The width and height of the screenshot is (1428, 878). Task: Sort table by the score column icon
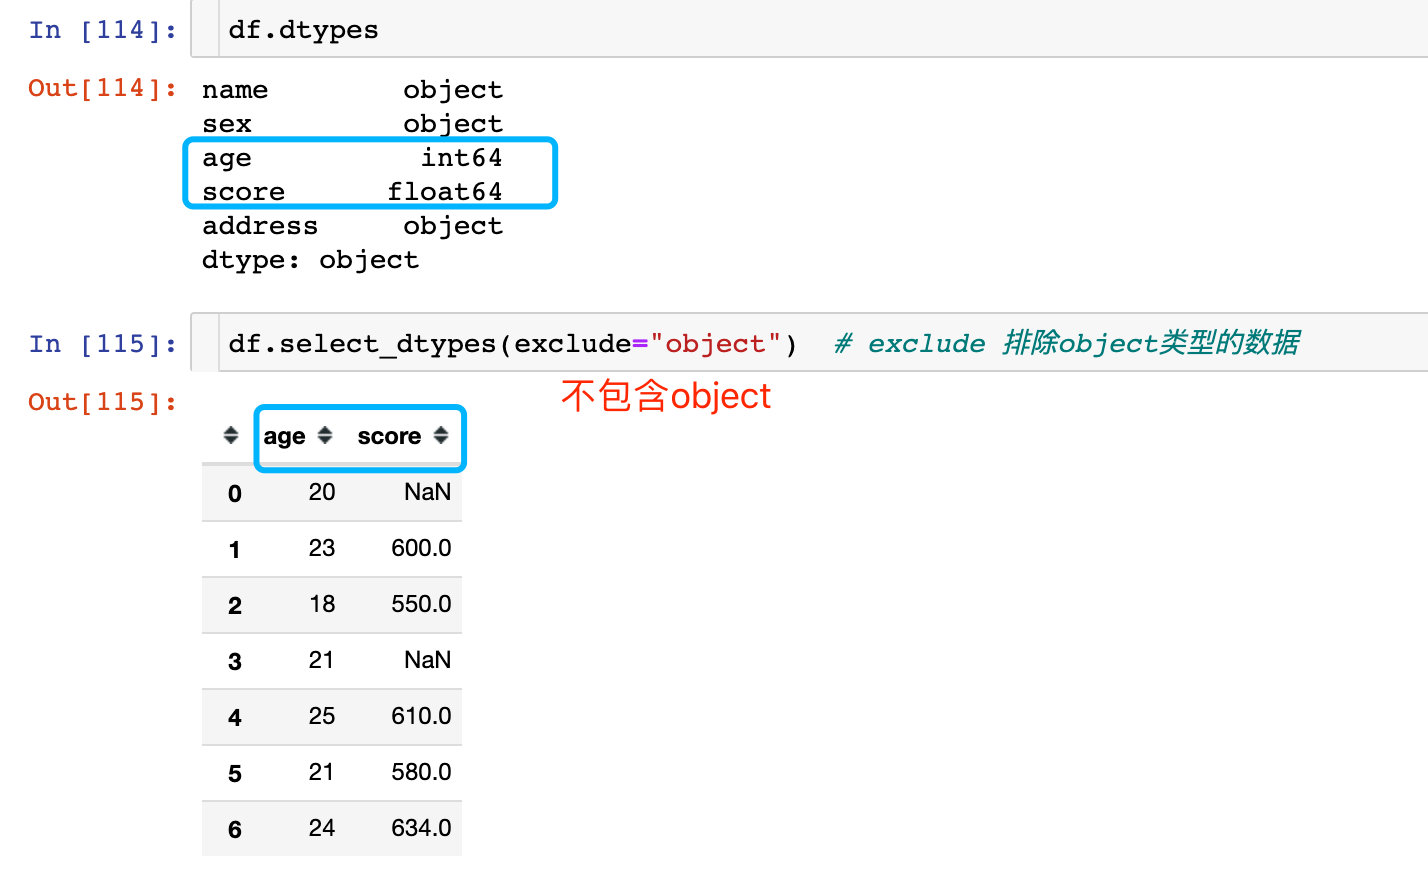tap(441, 435)
